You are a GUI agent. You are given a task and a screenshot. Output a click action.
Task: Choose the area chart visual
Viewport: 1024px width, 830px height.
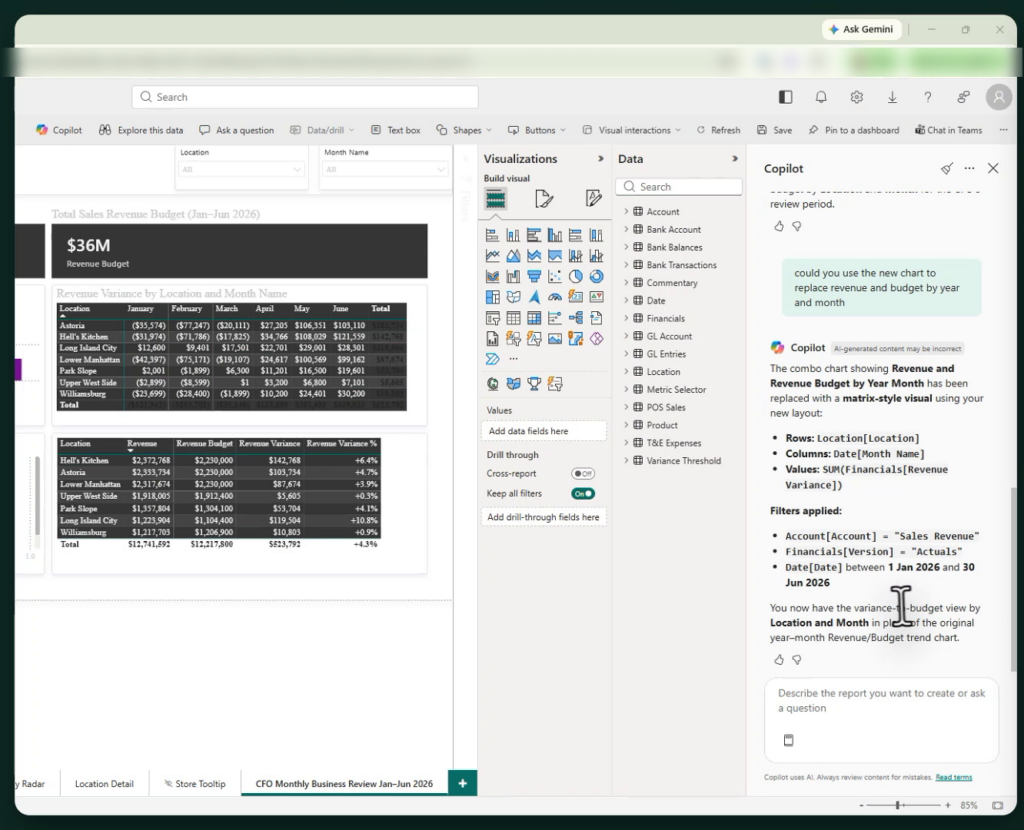(513, 256)
